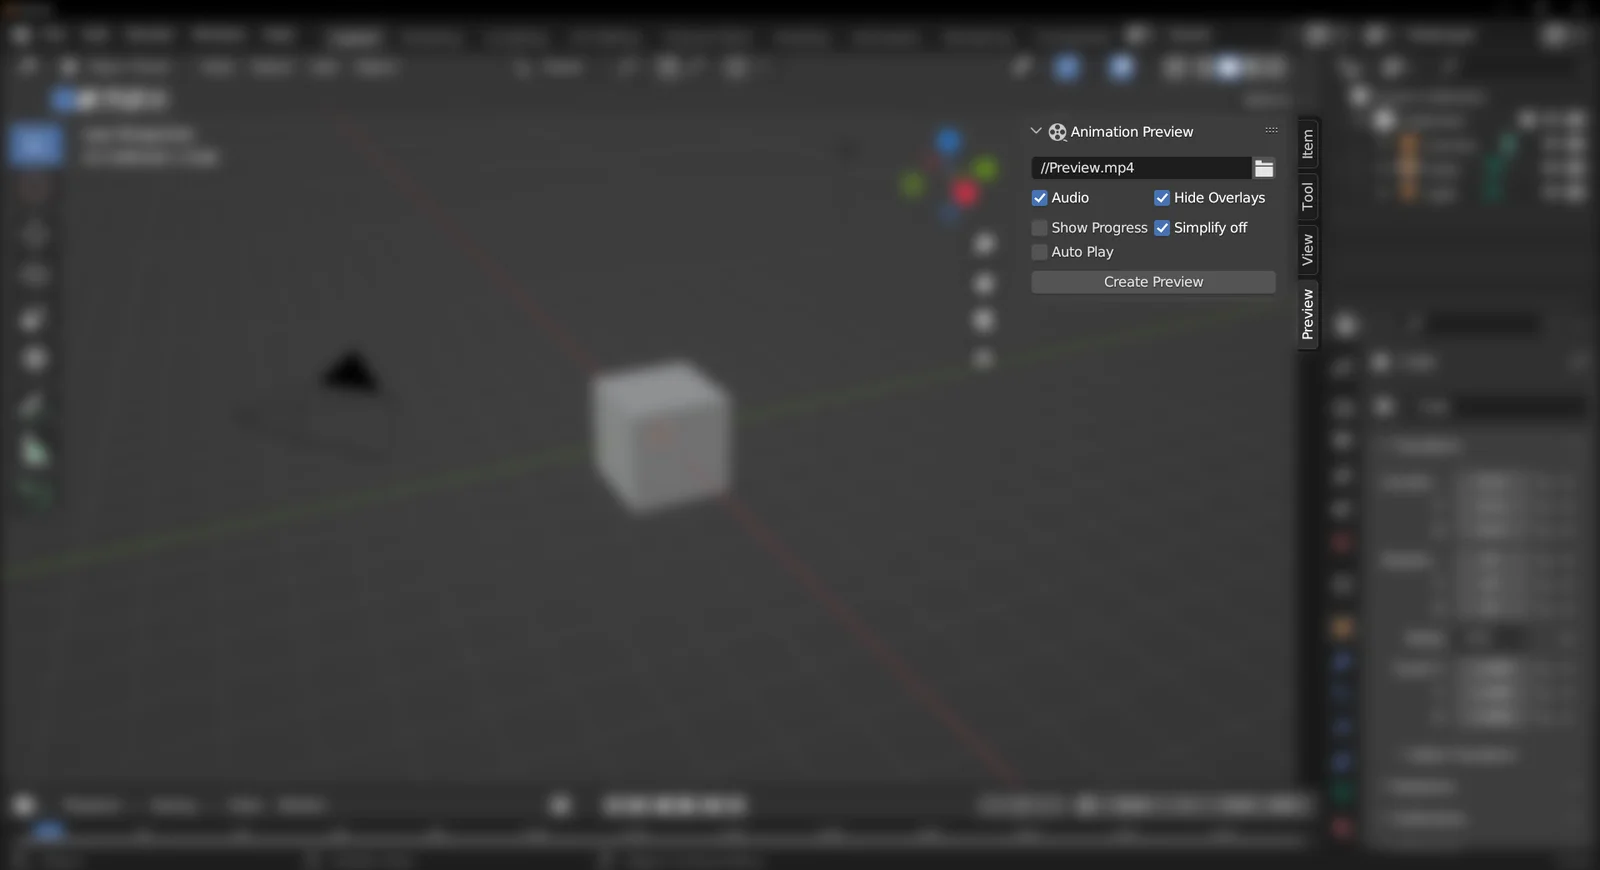Switch to the Item sidebar tab
1600x870 pixels.
[1308, 144]
